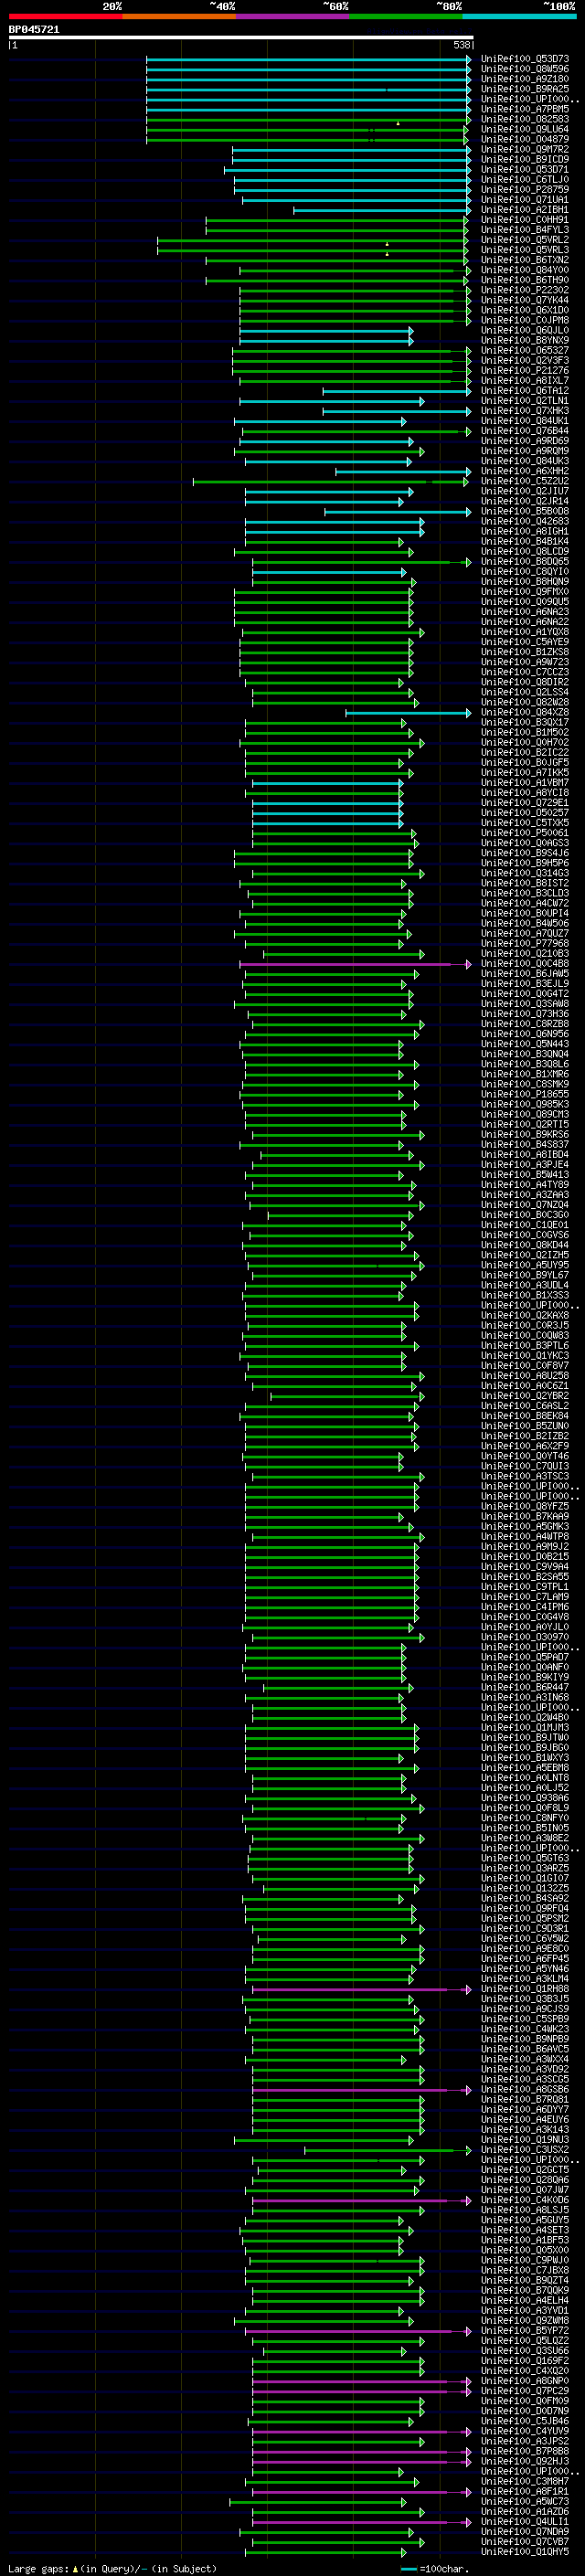The image size is (585, 2576).
Task: Click the UniRef100_O50257 label
Action: (524, 812)
